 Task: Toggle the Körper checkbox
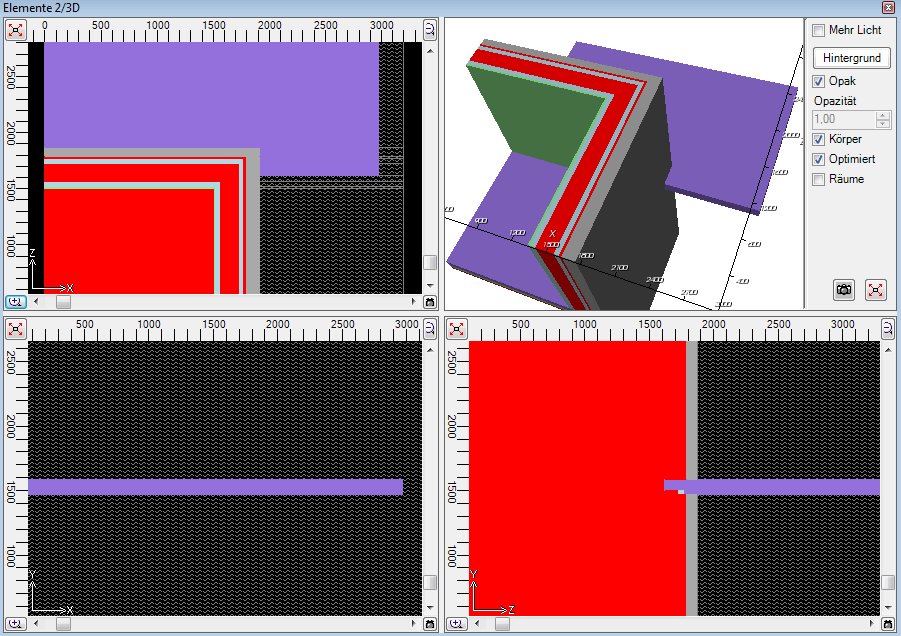pyautogui.click(x=819, y=139)
